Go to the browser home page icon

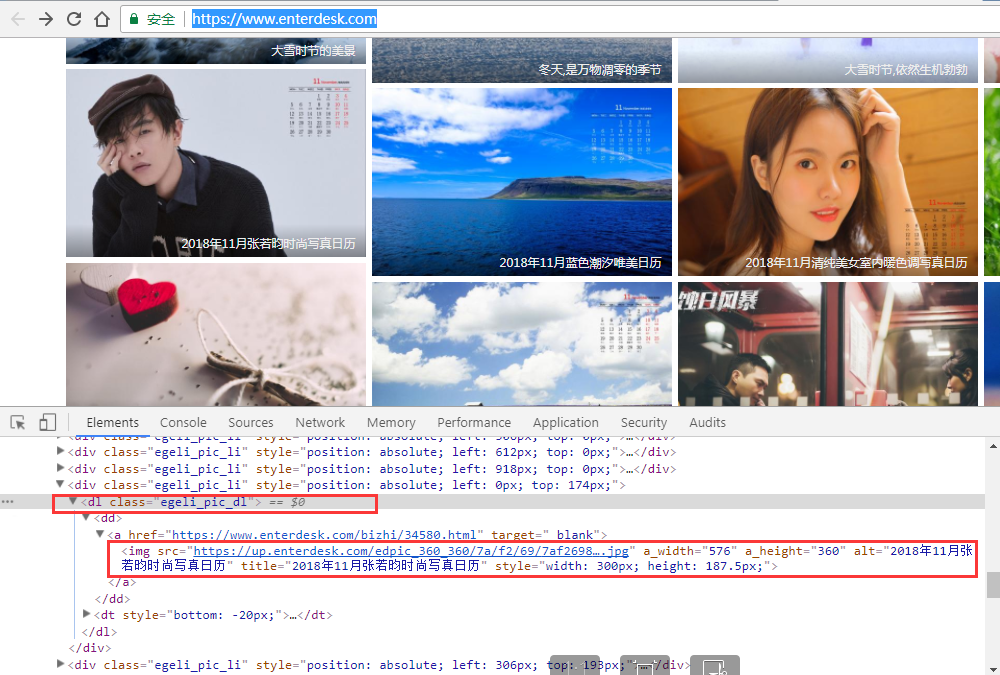pyautogui.click(x=102, y=19)
